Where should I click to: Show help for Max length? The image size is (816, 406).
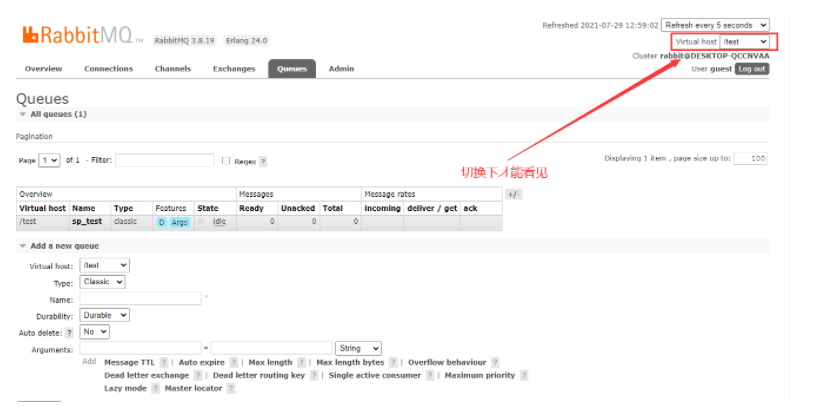[302, 363]
